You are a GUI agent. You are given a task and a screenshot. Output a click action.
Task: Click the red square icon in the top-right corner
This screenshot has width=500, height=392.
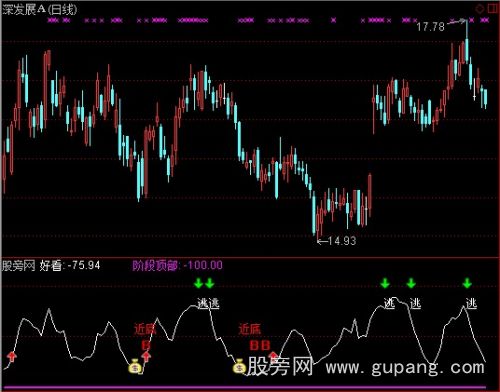pyautogui.click(x=493, y=8)
